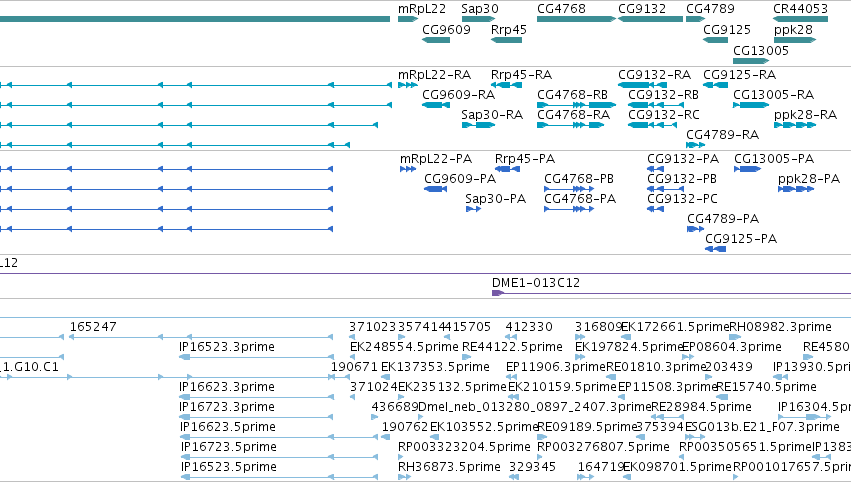Click the ppk28 gene label
Viewport: 851px width, 482px height.
coord(793,29)
